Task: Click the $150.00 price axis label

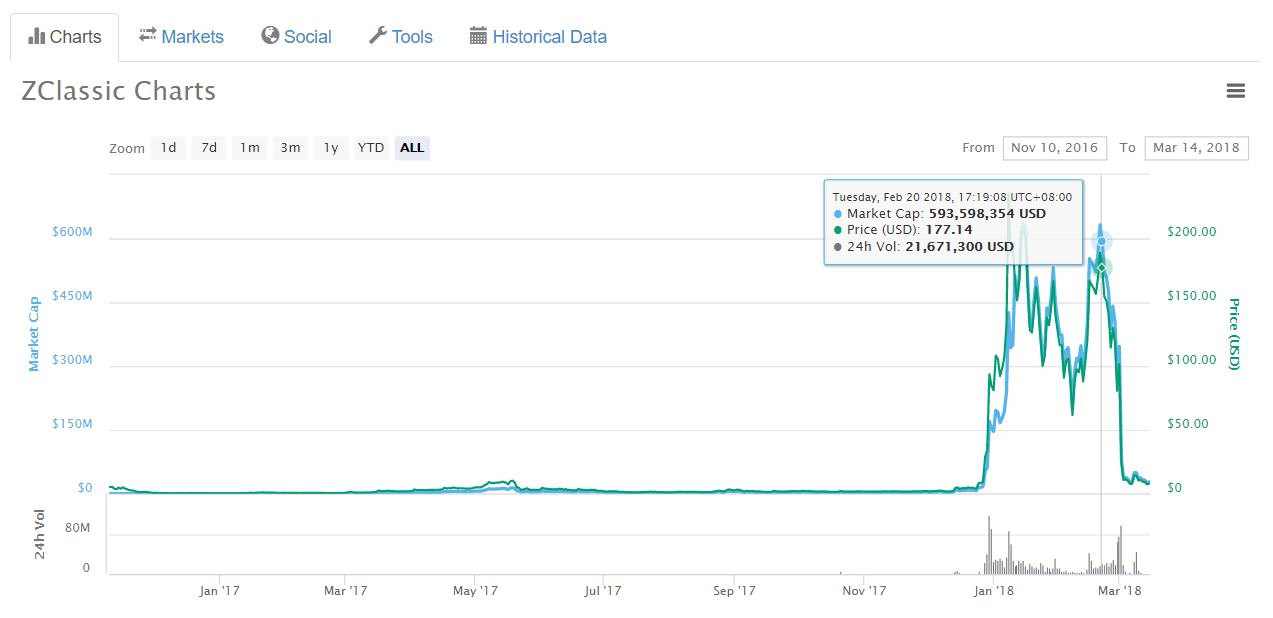Action: [x=1192, y=296]
